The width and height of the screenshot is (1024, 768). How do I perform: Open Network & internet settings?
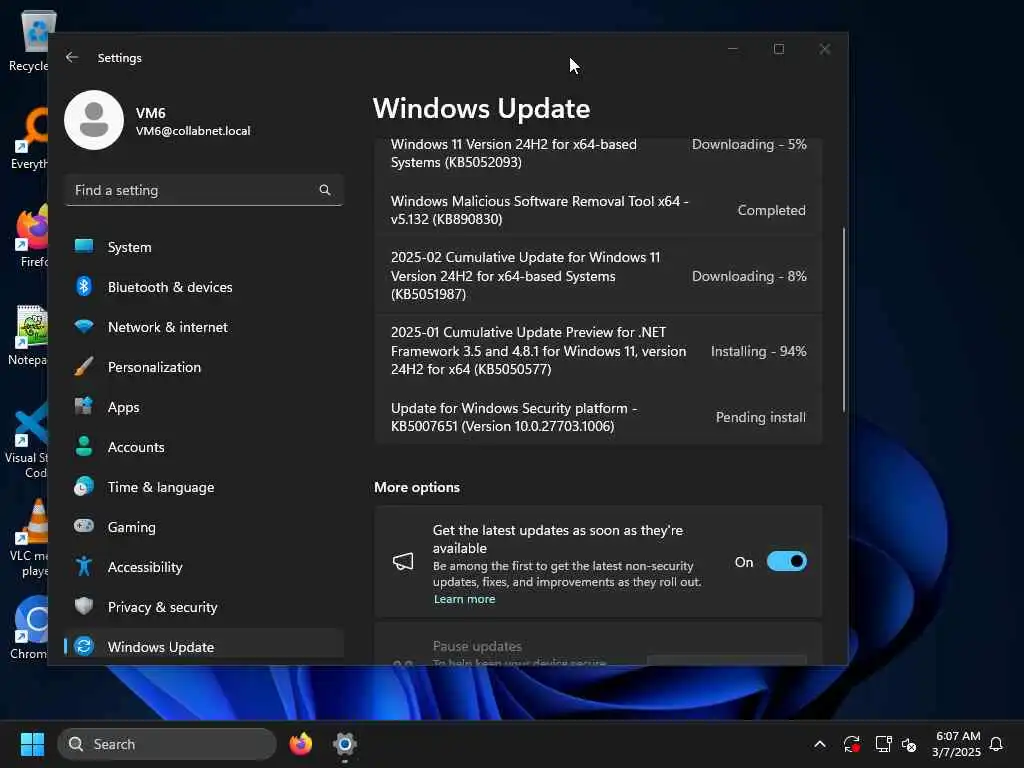pyautogui.click(x=204, y=327)
